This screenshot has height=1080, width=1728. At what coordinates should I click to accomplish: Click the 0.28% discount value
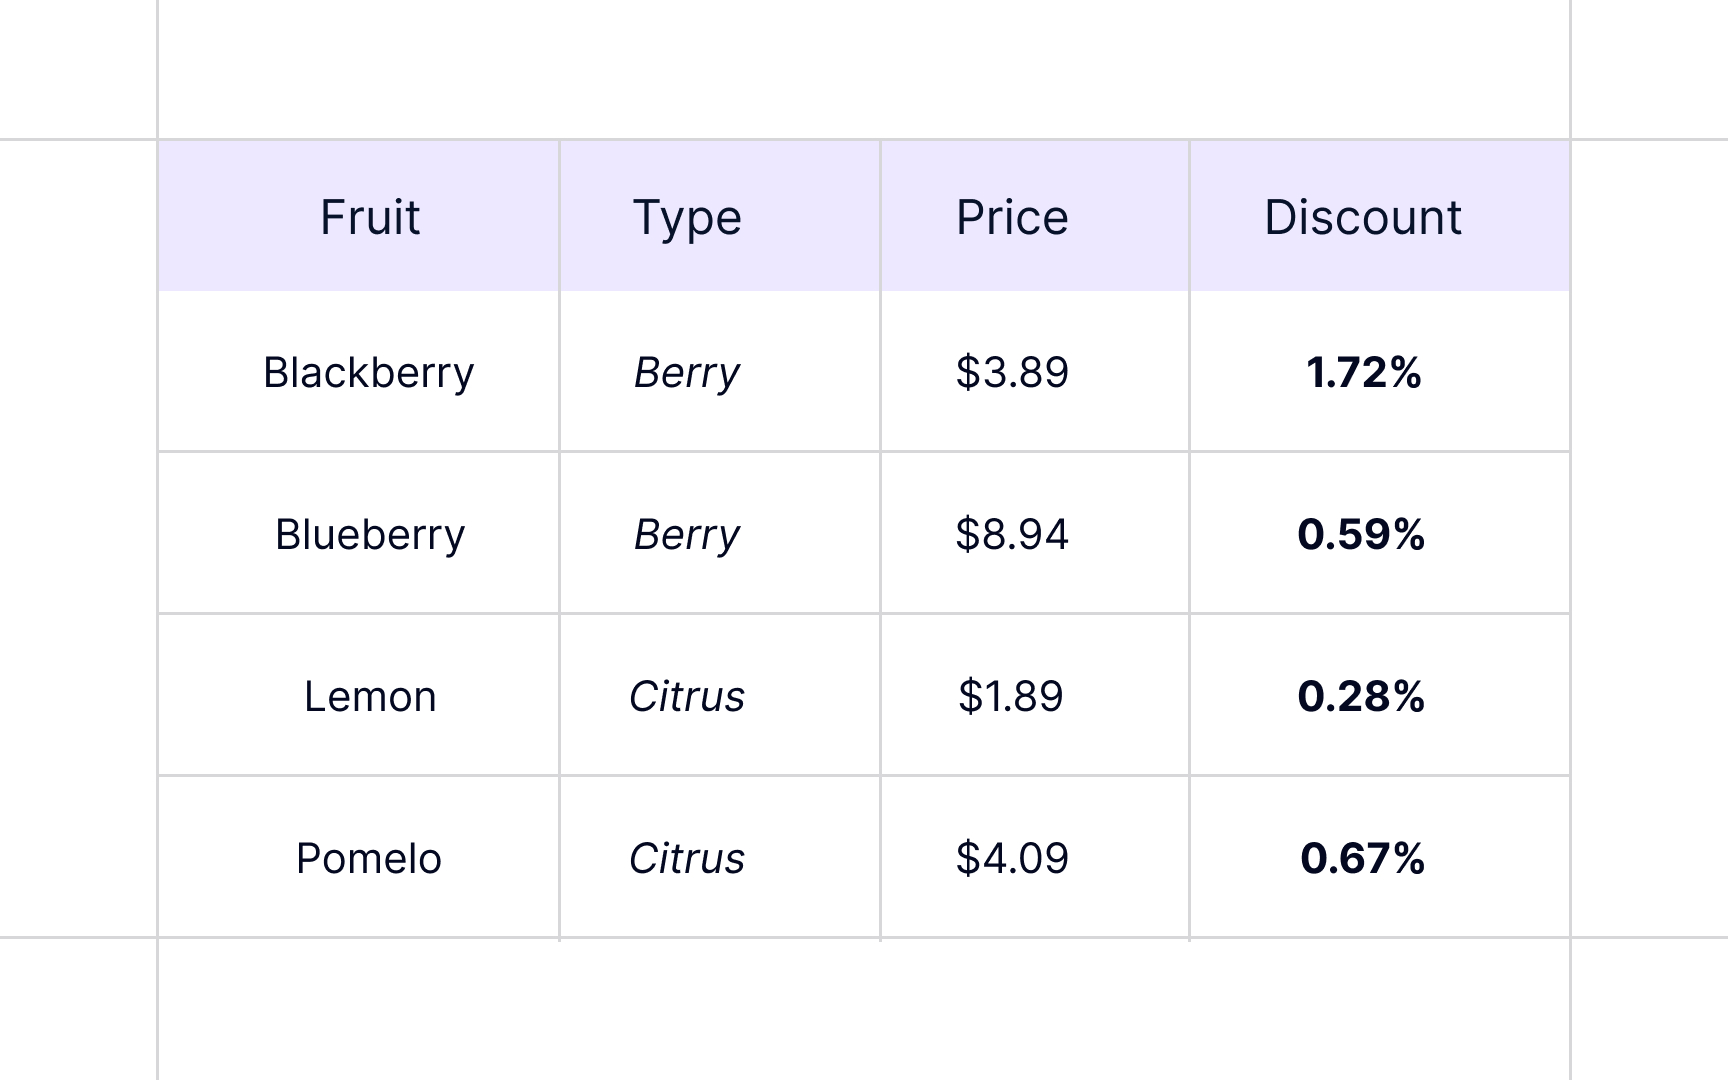[x=1361, y=697]
